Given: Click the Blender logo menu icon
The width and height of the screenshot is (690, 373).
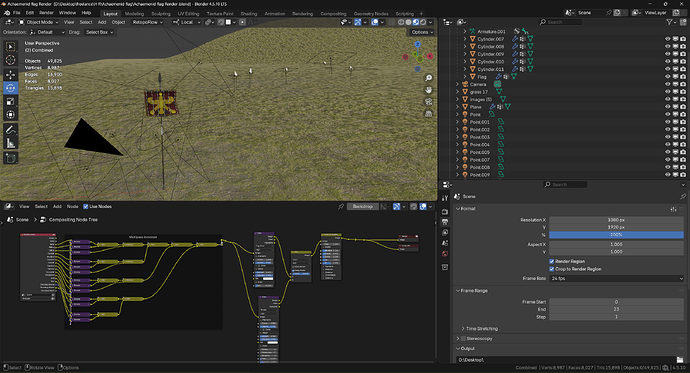Looking at the screenshot, I should tap(7, 13).
